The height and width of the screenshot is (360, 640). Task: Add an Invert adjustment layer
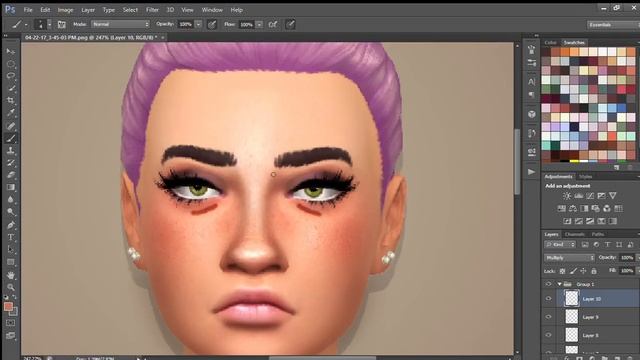pos(567,221)
